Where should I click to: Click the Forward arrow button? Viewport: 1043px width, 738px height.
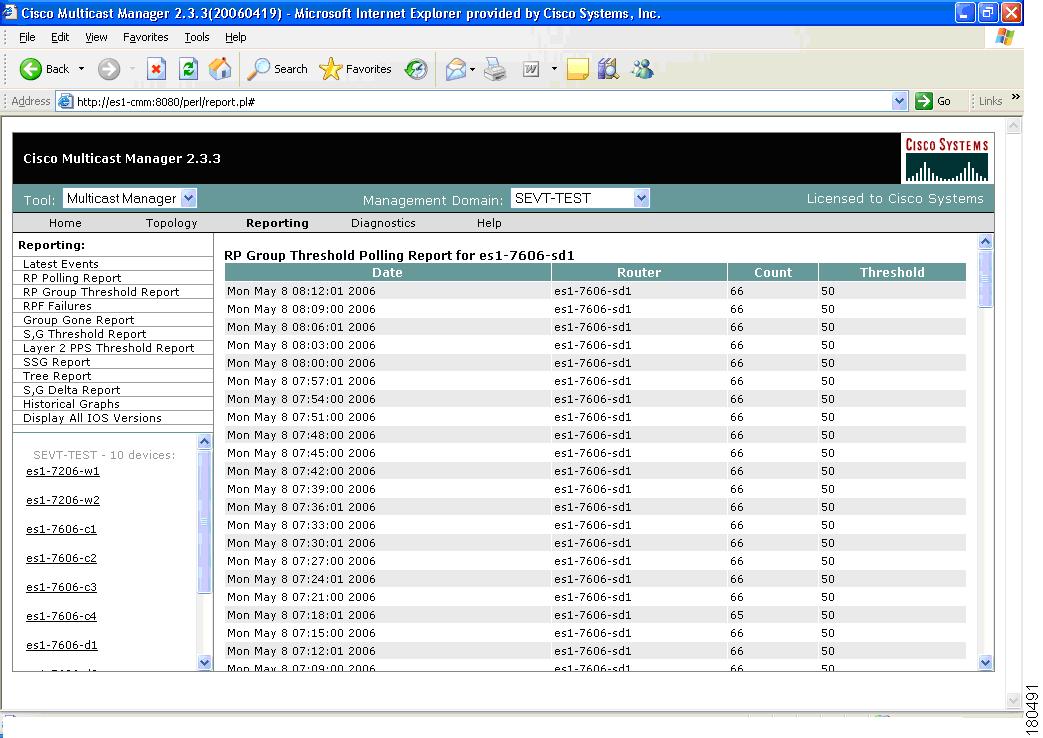pos(109,69)
